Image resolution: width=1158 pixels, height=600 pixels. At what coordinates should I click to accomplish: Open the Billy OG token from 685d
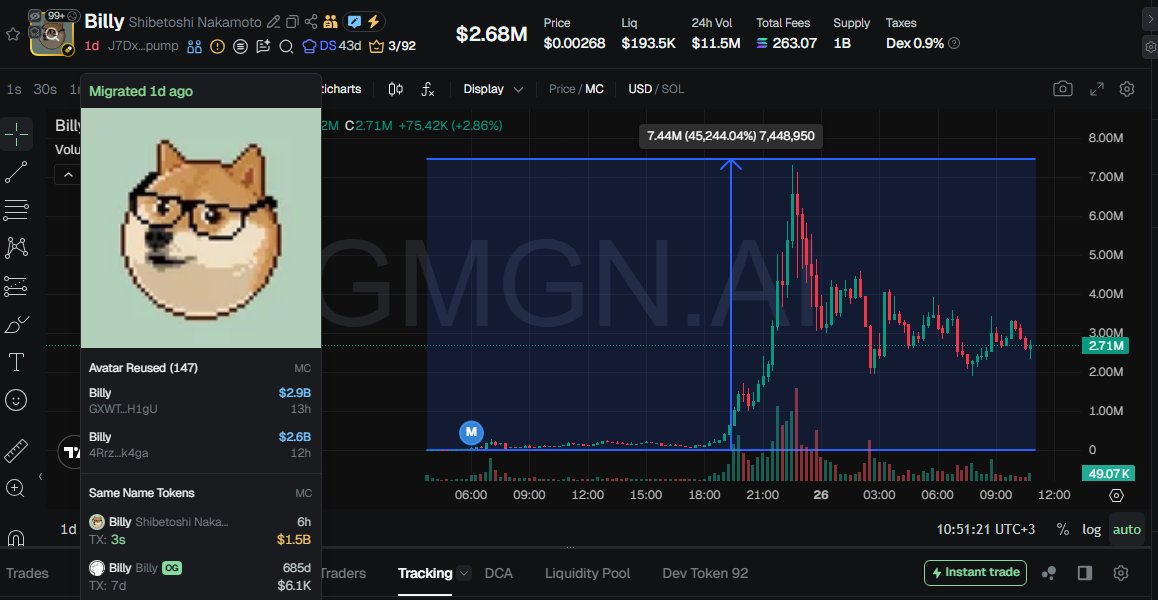pyautogui.click(x=200, y=576)
